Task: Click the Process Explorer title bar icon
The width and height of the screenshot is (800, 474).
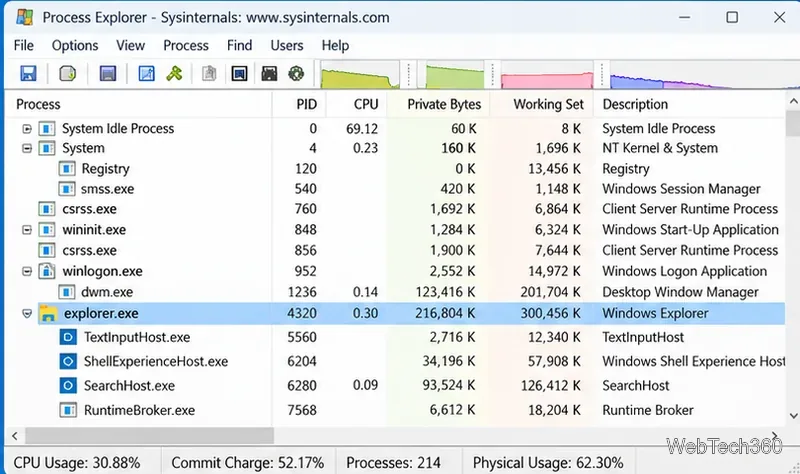Action: tap(24, 17)
